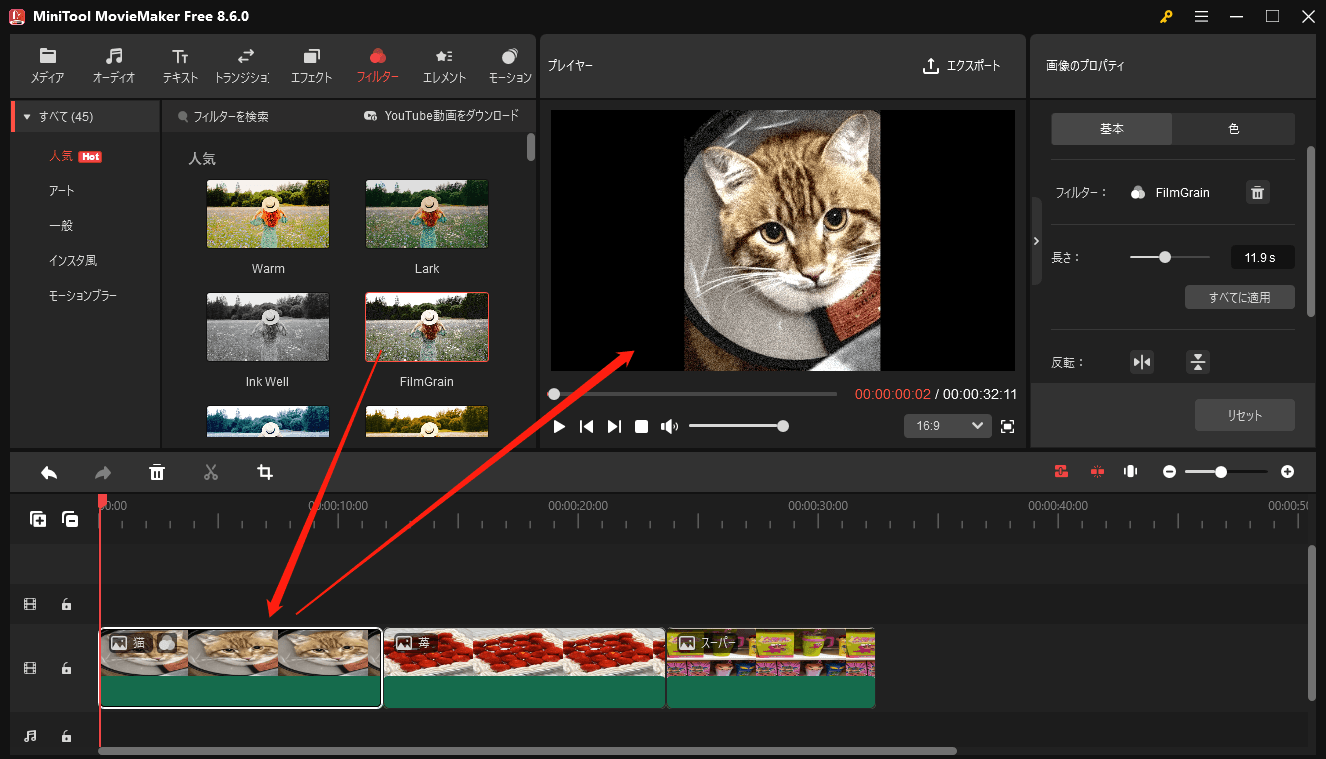
Task: Open the エフェクト (Effects) panel
Action: 311,63
